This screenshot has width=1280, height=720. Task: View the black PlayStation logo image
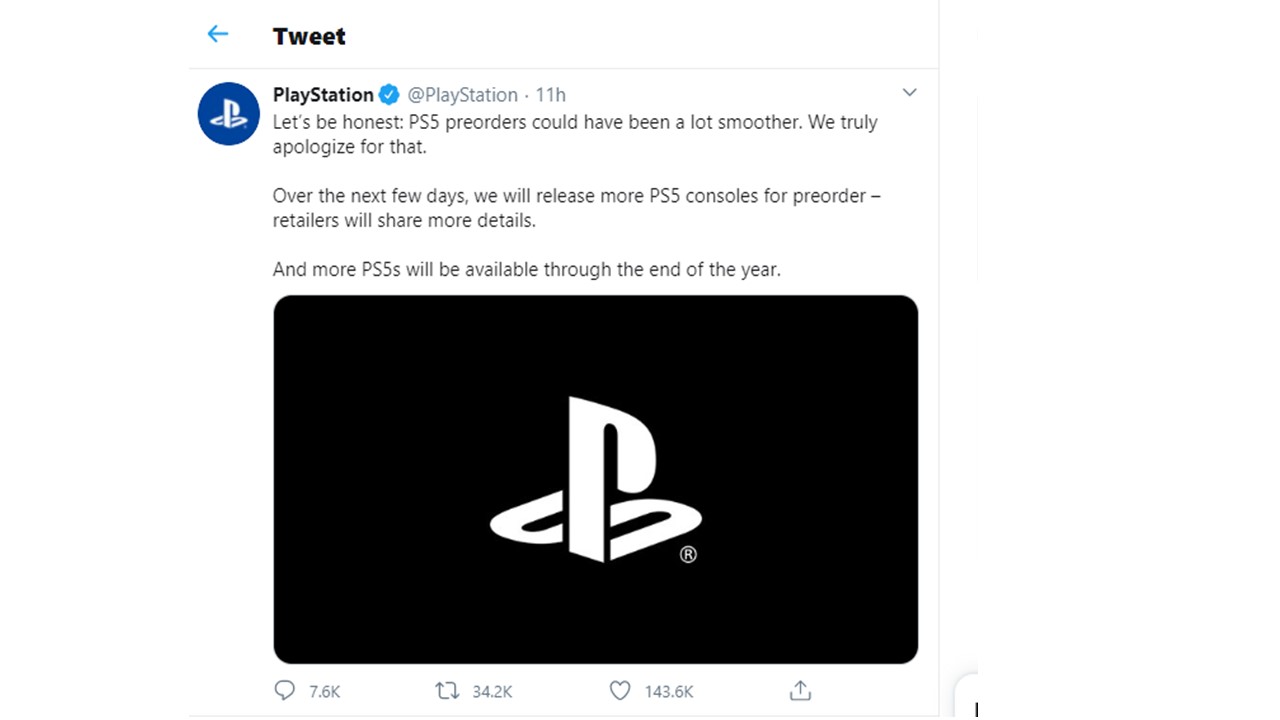tap(595, 479)
